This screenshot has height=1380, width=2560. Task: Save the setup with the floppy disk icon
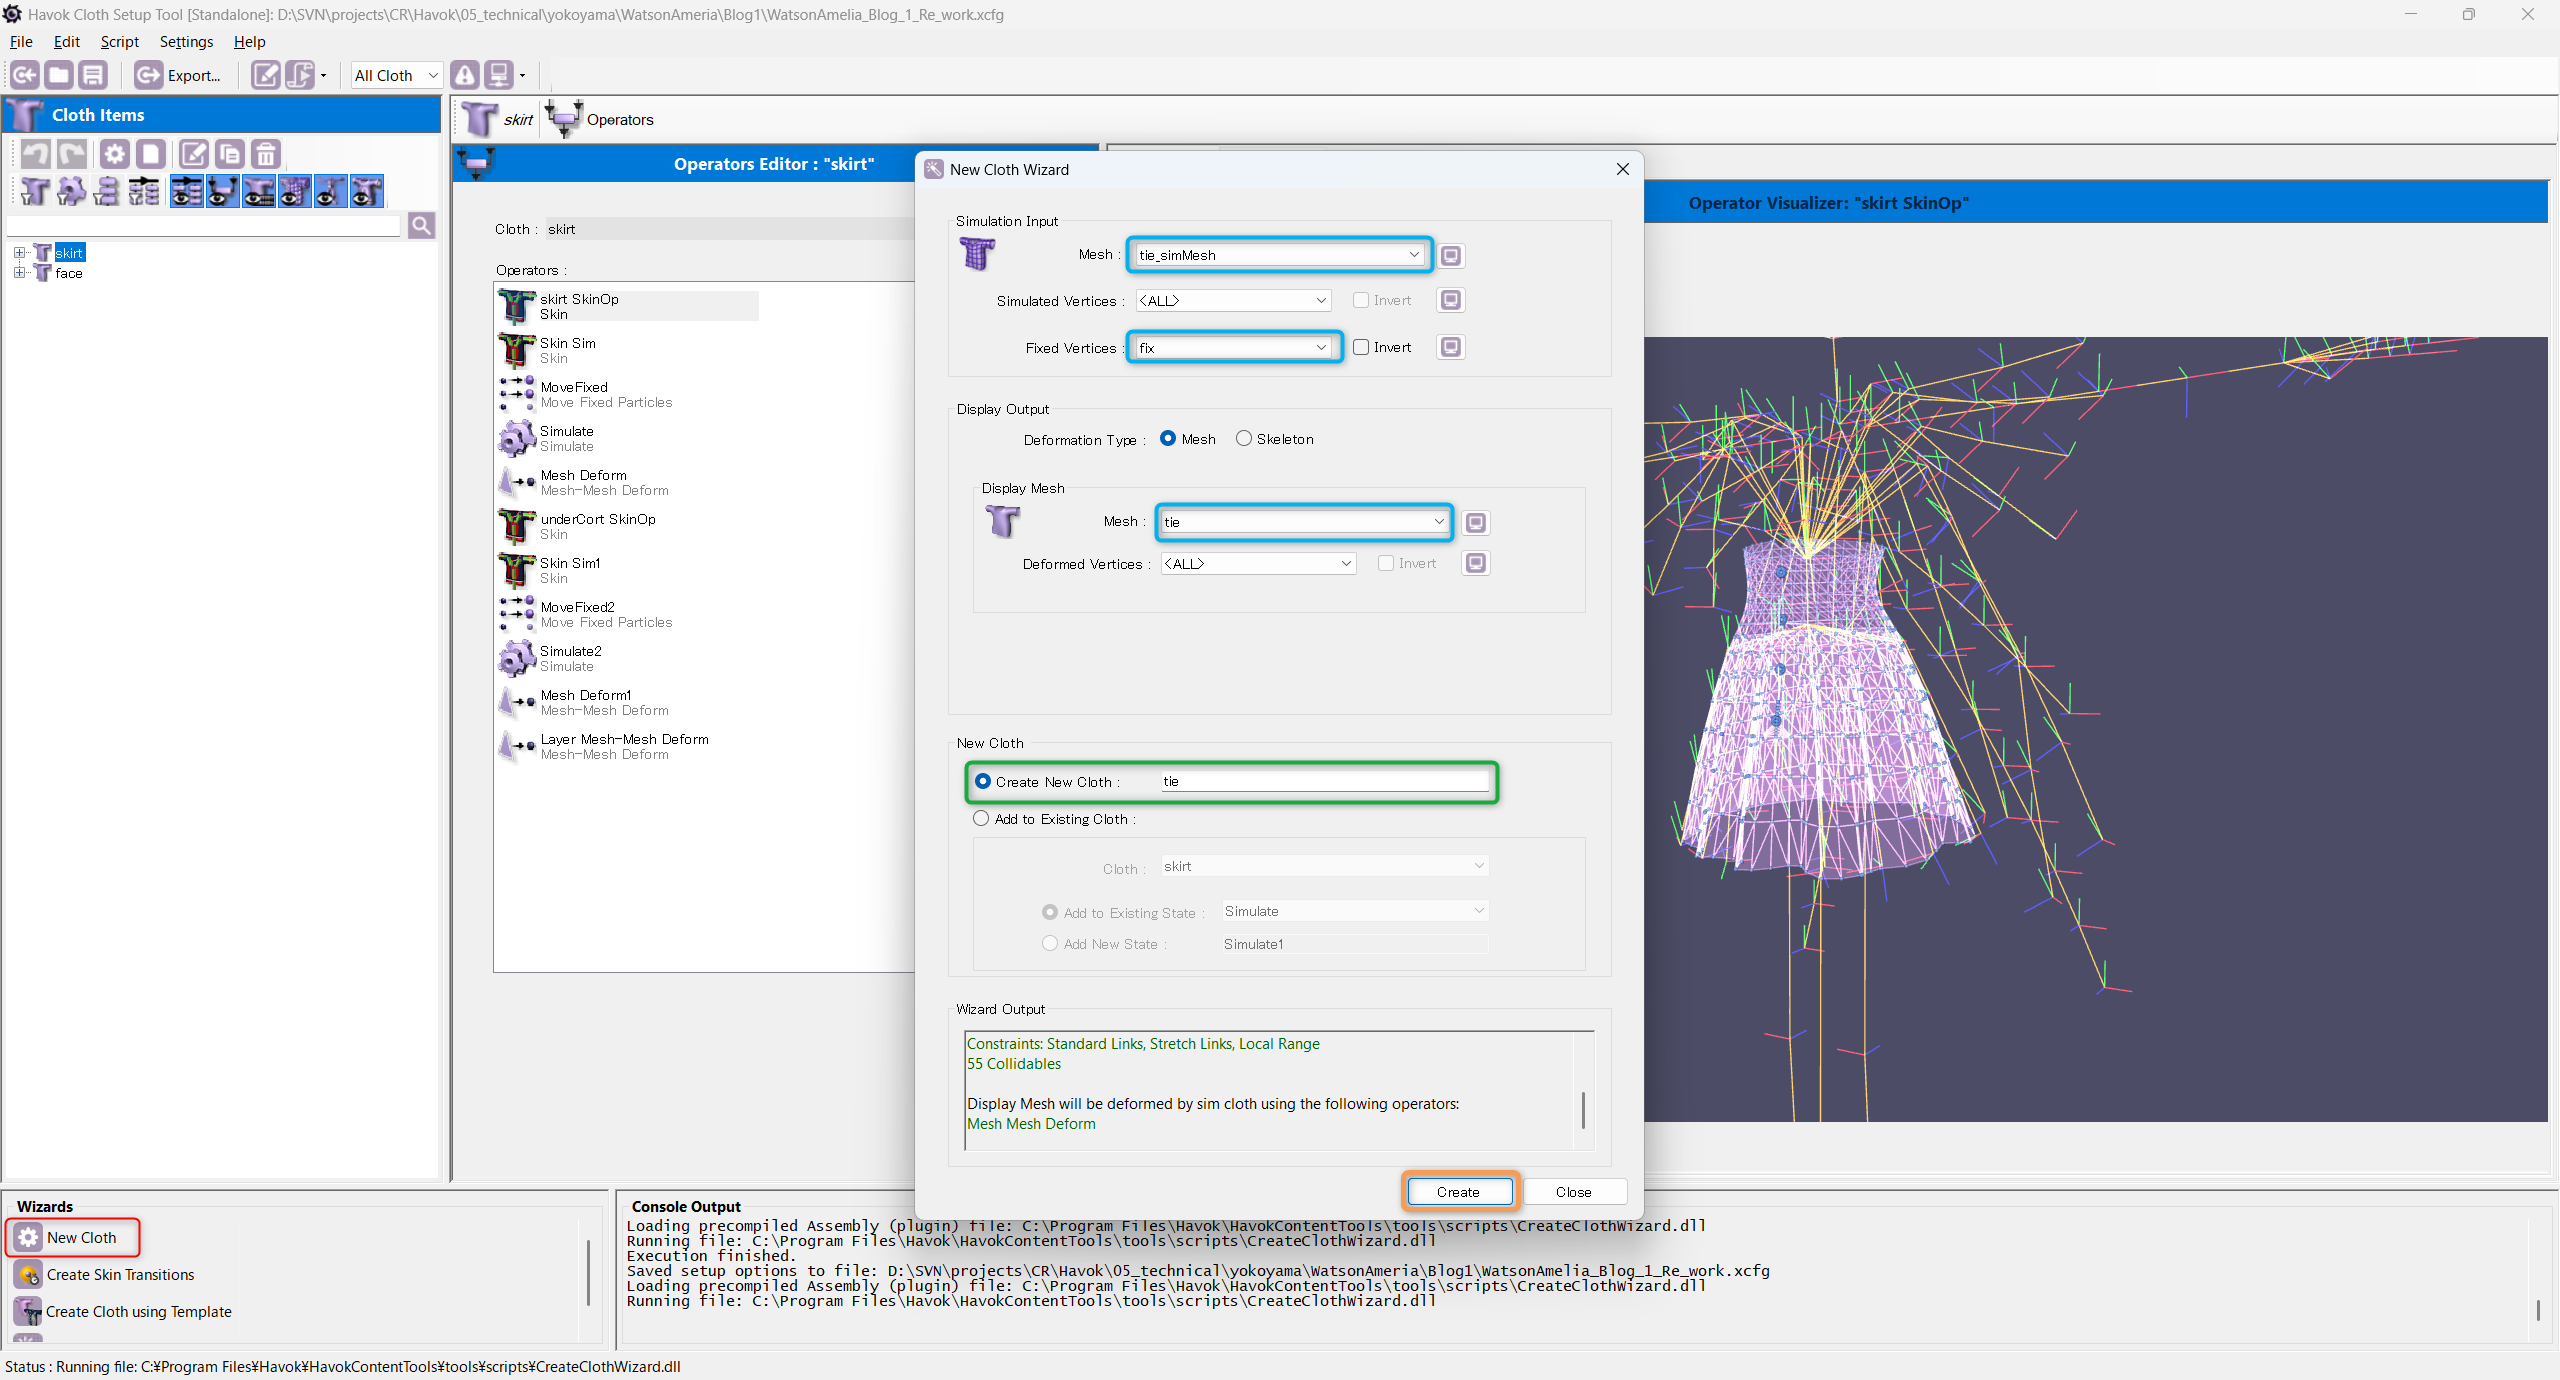[x=93, y=75]
